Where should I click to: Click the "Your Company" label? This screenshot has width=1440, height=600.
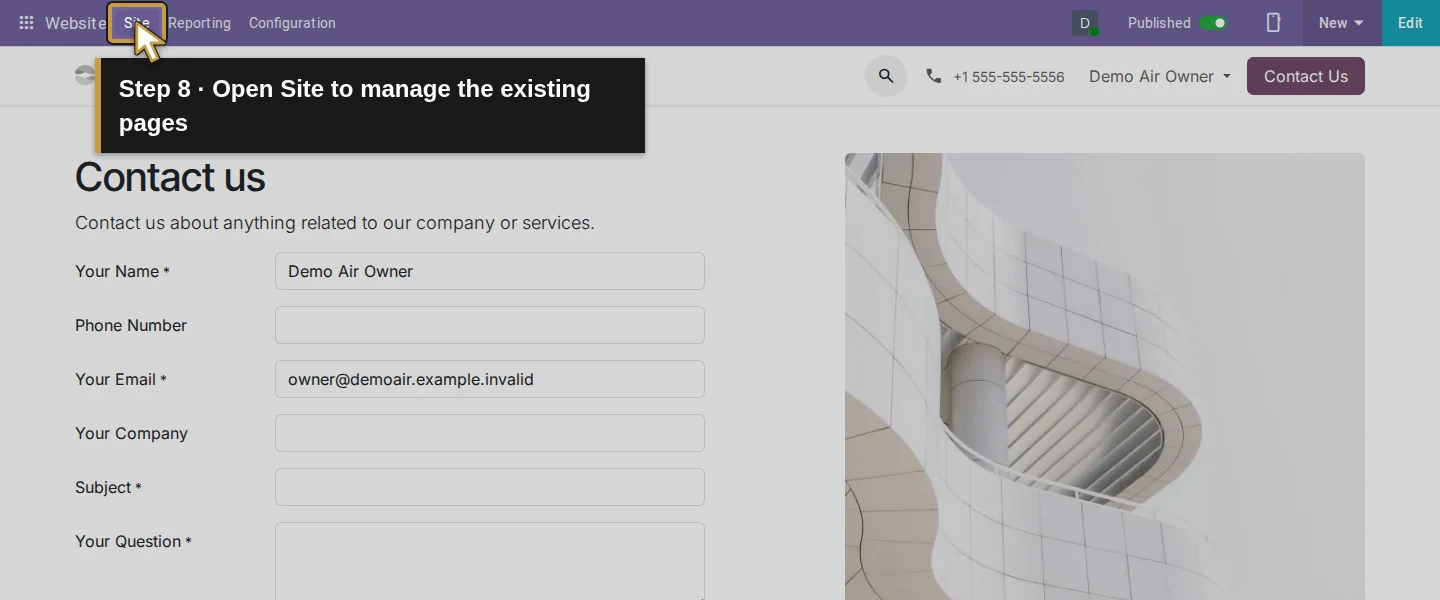coord(131,433)
